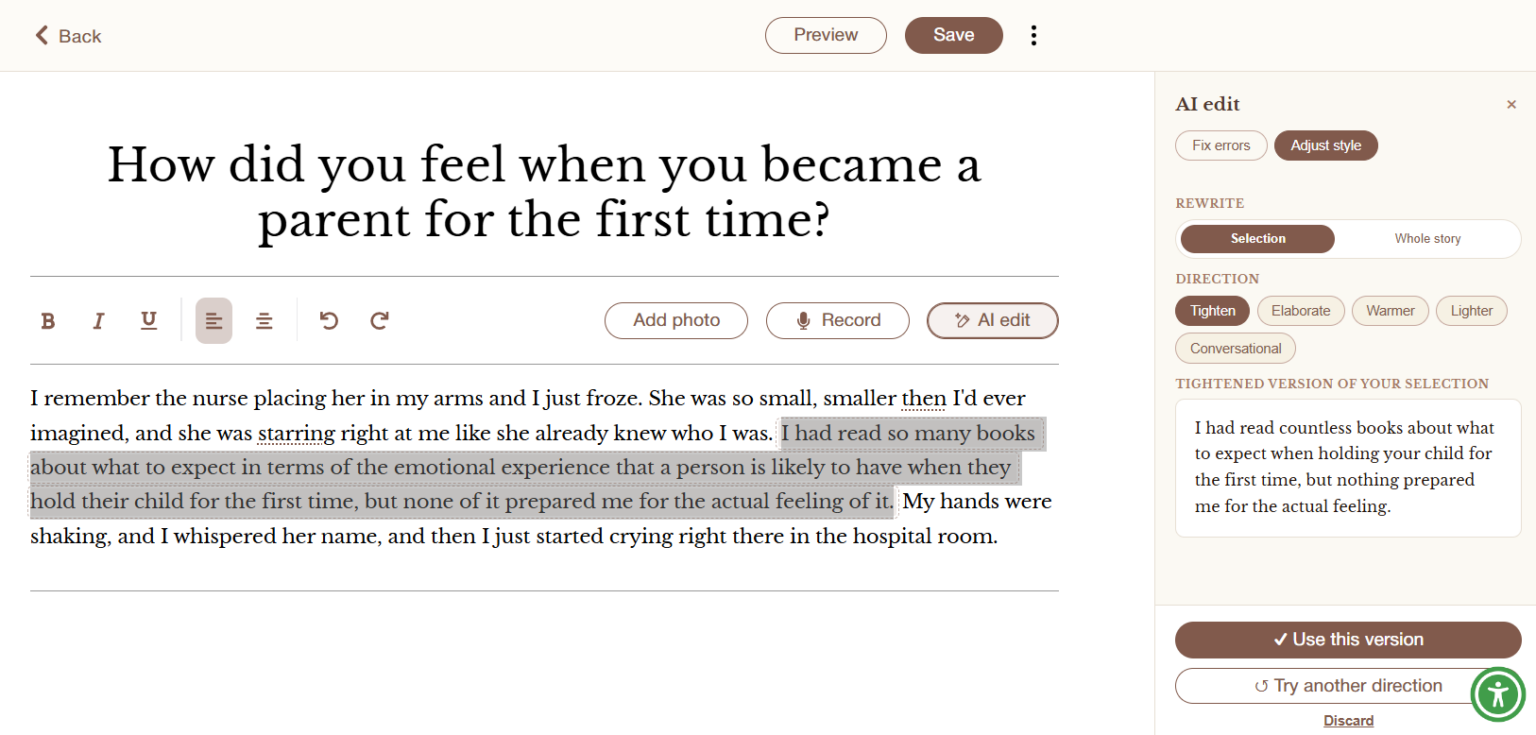Image resolution: width=1536 pixels, height=735 pixels.
Task: Apply bold formatting icon
Action: (47, 321)
